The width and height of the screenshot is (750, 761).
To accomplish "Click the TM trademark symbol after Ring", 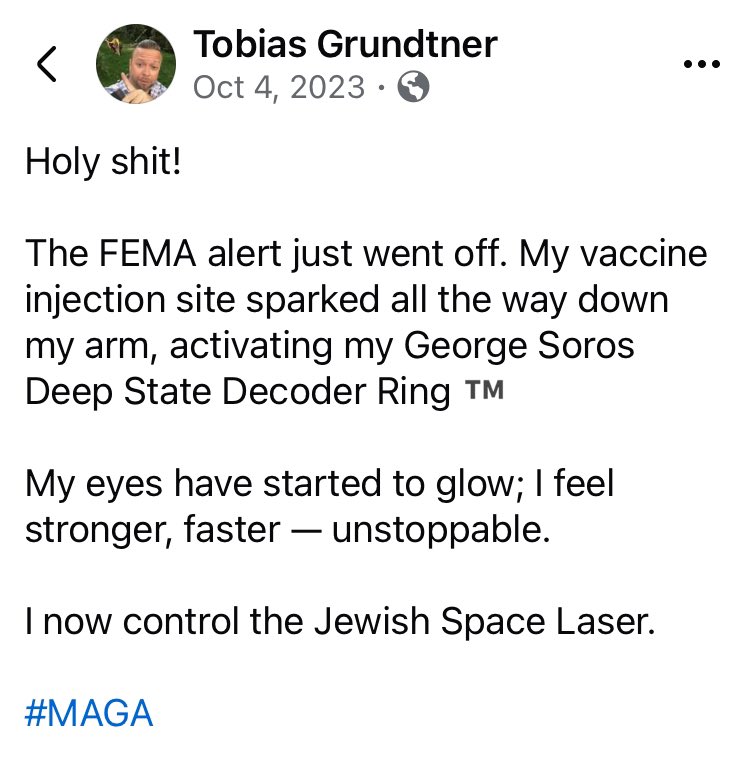I will [484, 390].
